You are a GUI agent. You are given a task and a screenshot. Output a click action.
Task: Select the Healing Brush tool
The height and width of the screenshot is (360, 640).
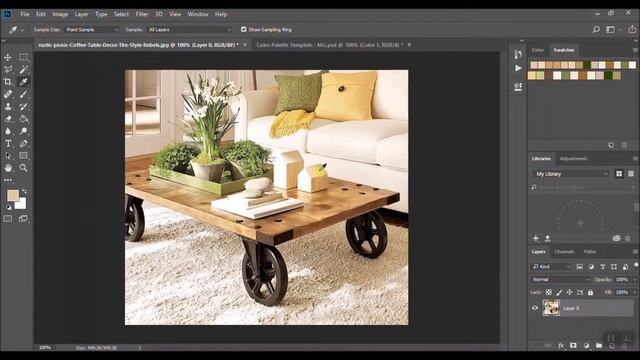(x=8, y=94)
